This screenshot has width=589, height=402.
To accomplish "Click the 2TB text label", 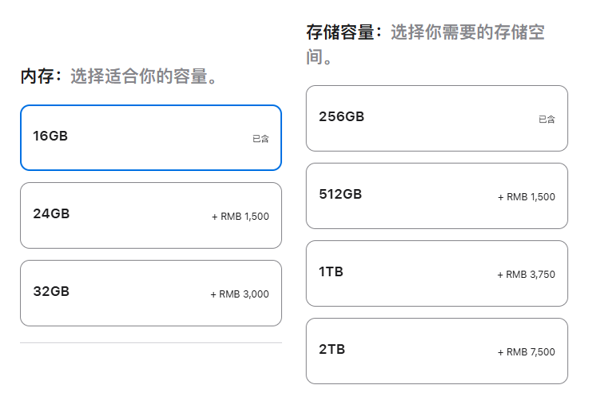I will click(x=332, y=349).
